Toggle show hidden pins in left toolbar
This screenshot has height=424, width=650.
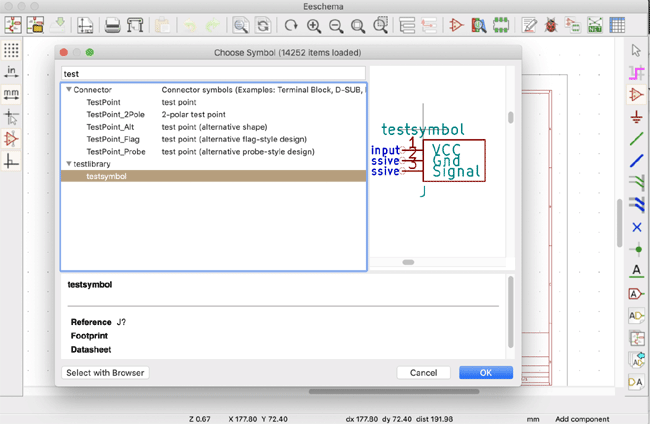(x=11, y=138)
